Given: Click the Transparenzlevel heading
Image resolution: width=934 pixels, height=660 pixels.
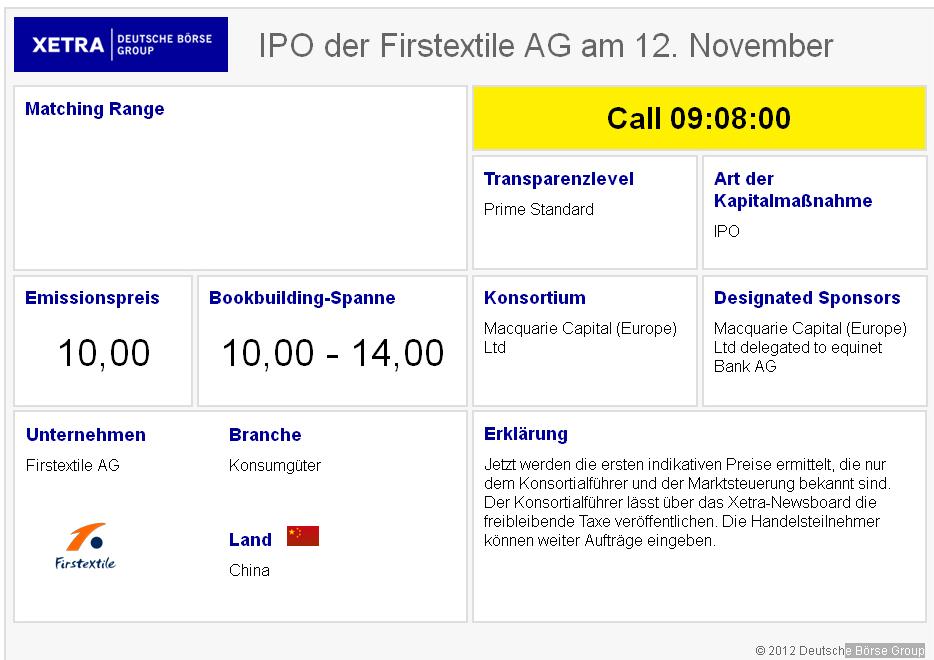Looking at the screenshot, I should tap(558, 179).
